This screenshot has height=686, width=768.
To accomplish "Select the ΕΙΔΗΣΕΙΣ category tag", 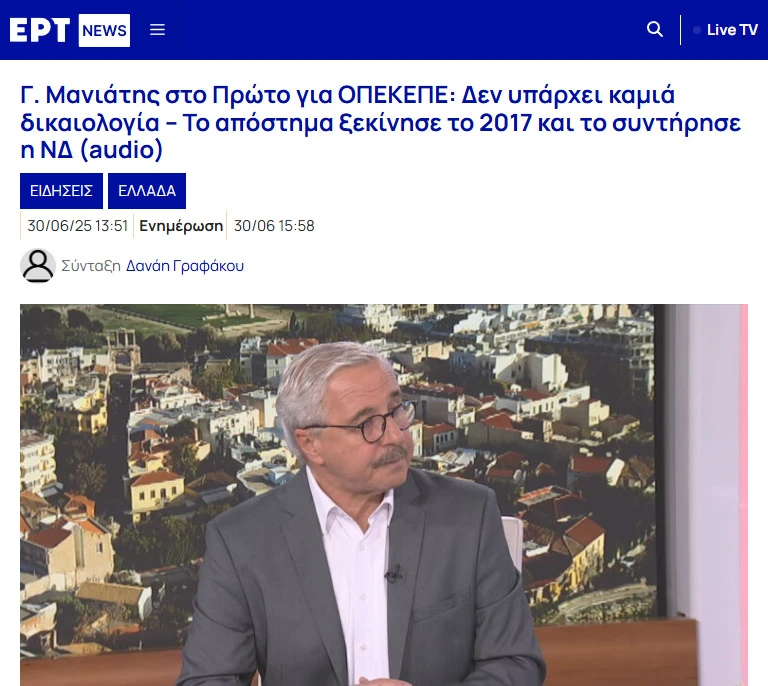I will [x=61, y=191].
